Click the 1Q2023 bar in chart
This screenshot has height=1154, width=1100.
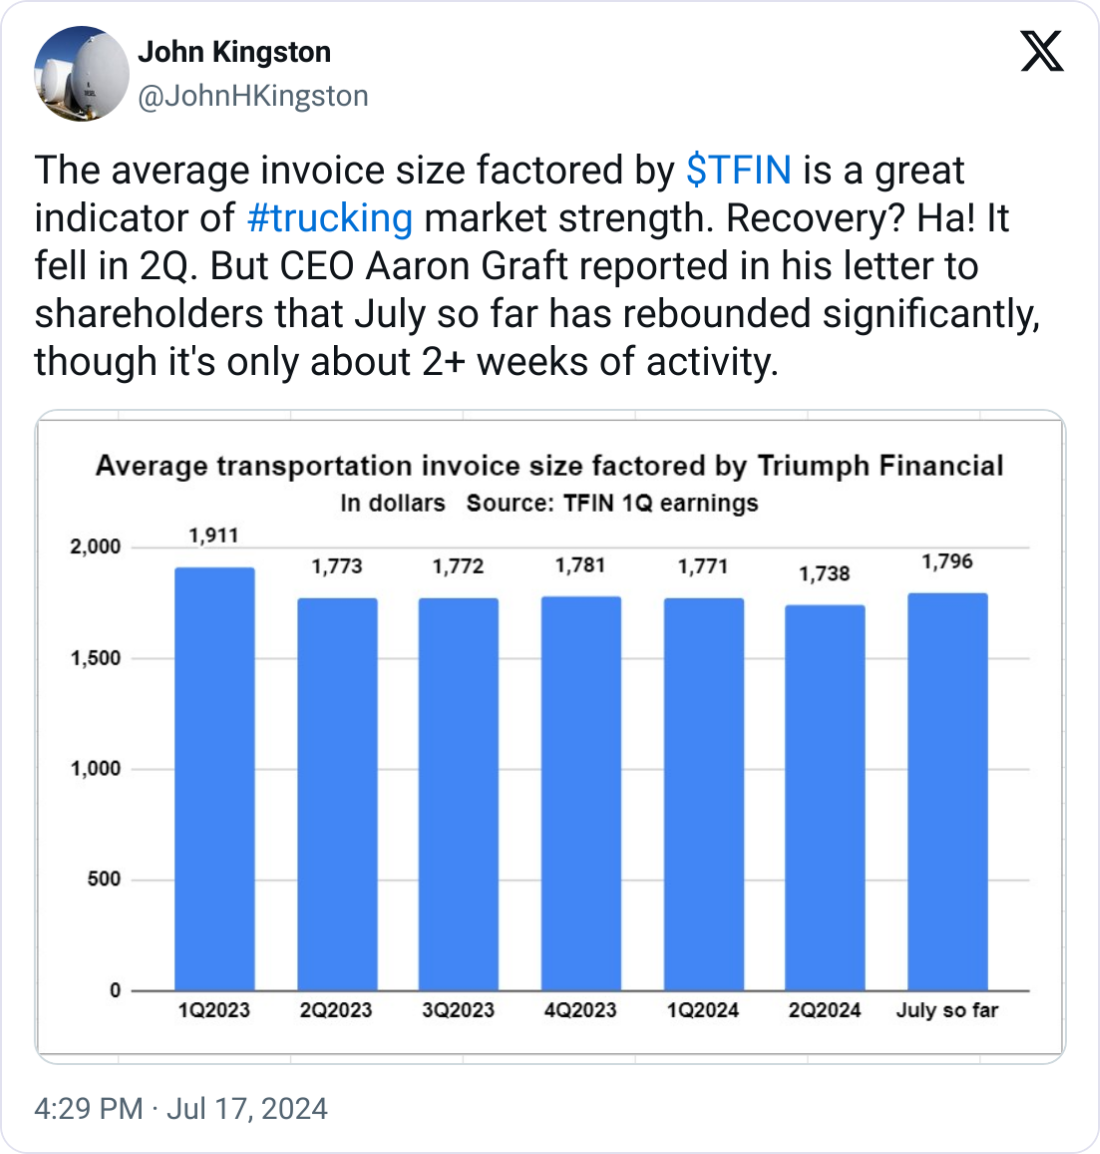pos(214,780)
